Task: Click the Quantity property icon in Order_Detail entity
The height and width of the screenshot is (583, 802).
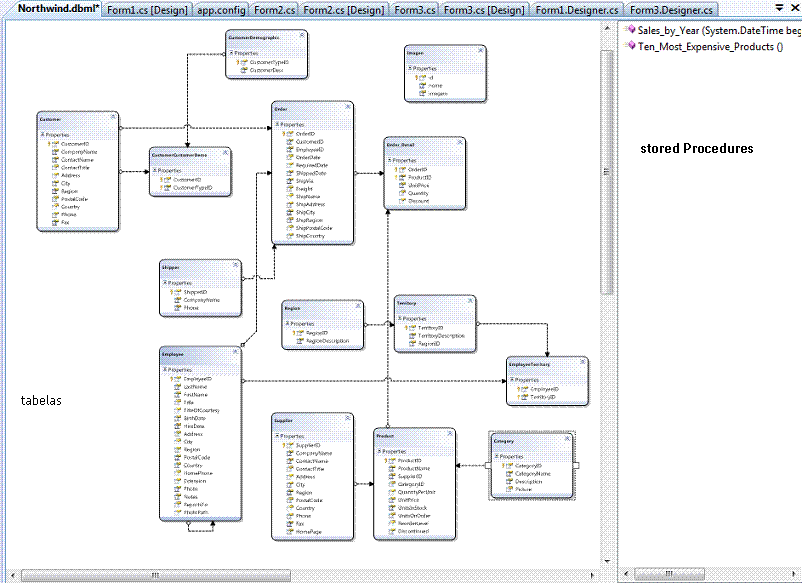Action: [403, 193]
